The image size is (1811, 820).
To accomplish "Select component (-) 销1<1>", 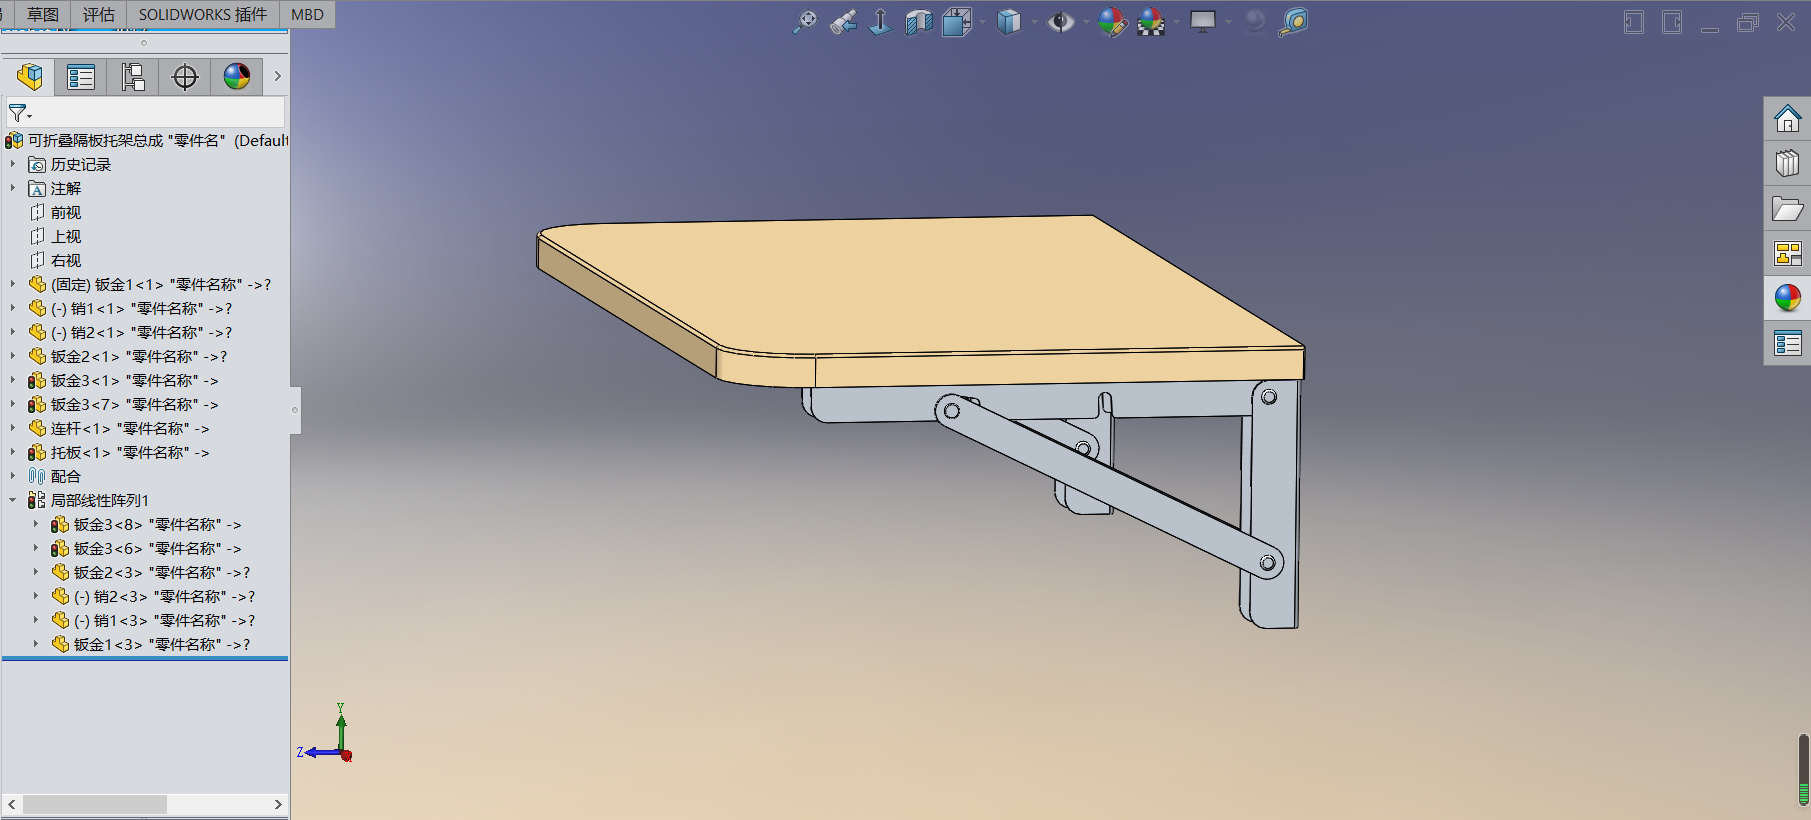I will [130, 308].
